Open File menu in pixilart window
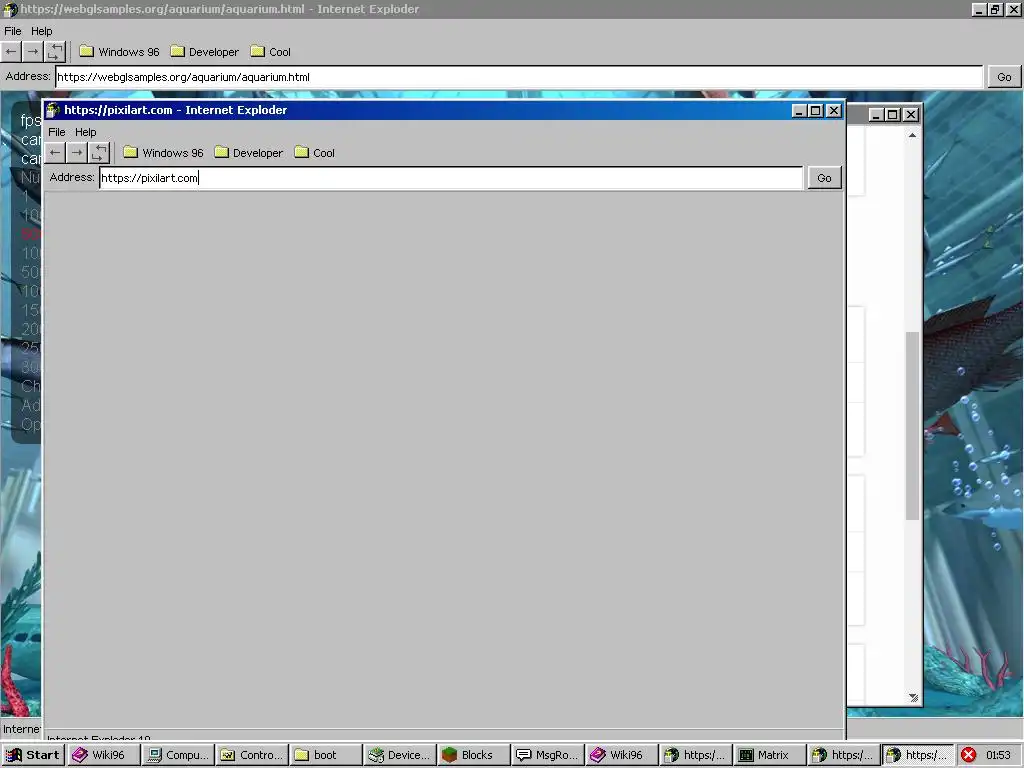This screenshot has width=1024, height=768. [x=57, y=132]
